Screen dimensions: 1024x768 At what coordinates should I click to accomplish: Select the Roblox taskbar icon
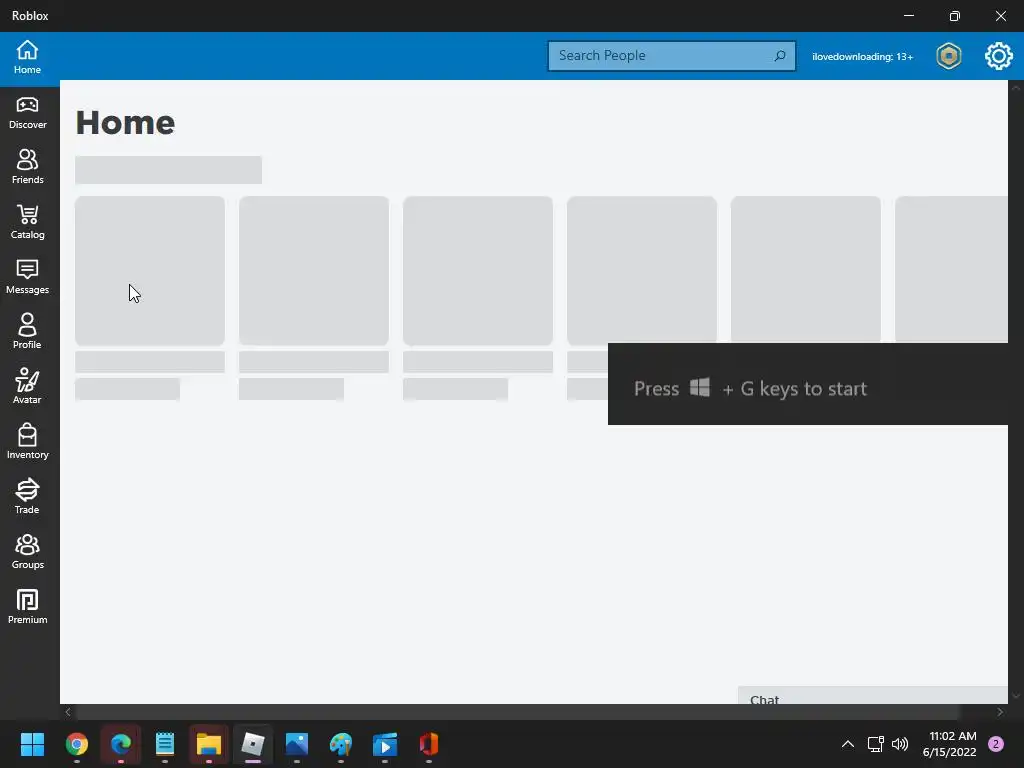(x=253, y=744)
